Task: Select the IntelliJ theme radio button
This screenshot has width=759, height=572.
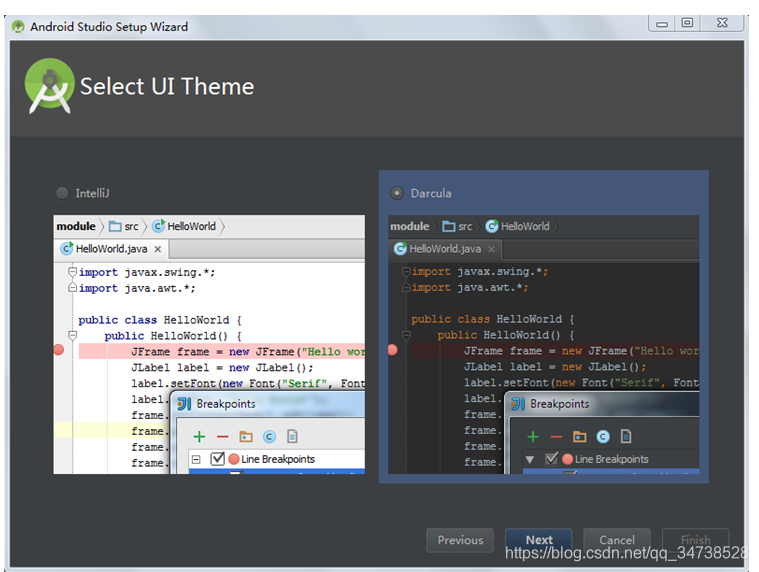Action: pos(62,193)
